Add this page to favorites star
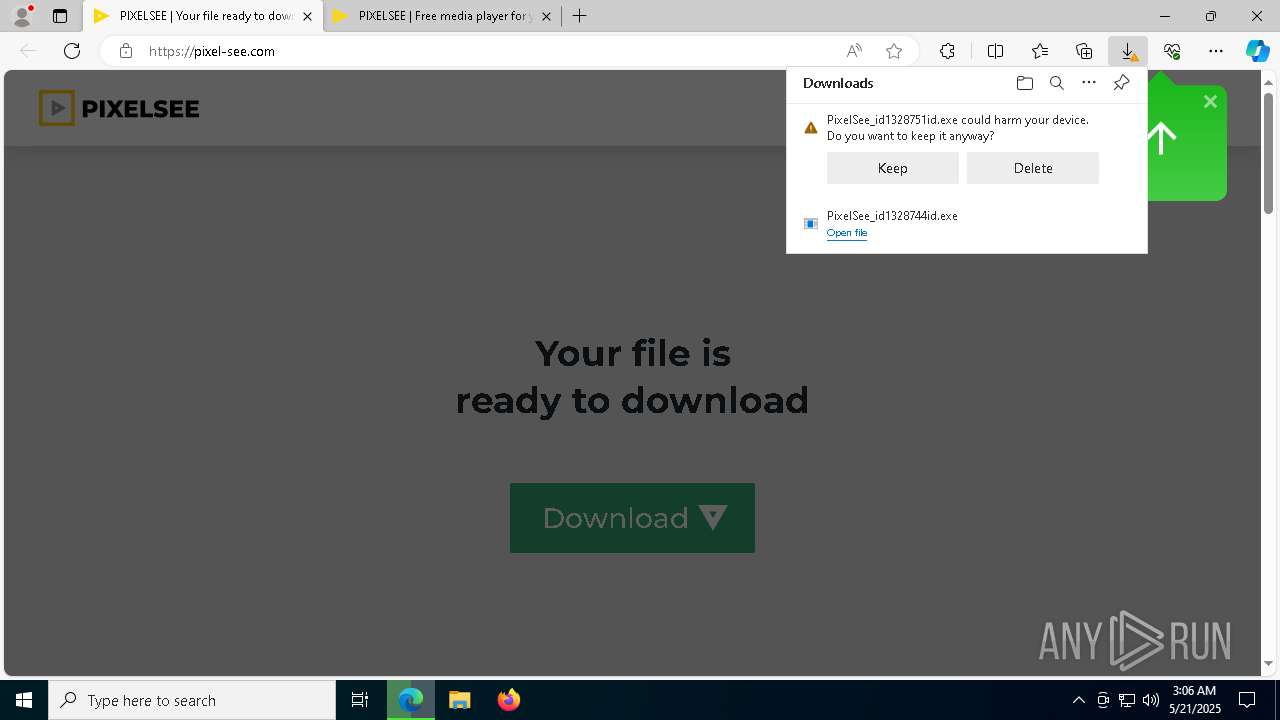The width and height of the screenshot is (1280, 720). (894, 51)
